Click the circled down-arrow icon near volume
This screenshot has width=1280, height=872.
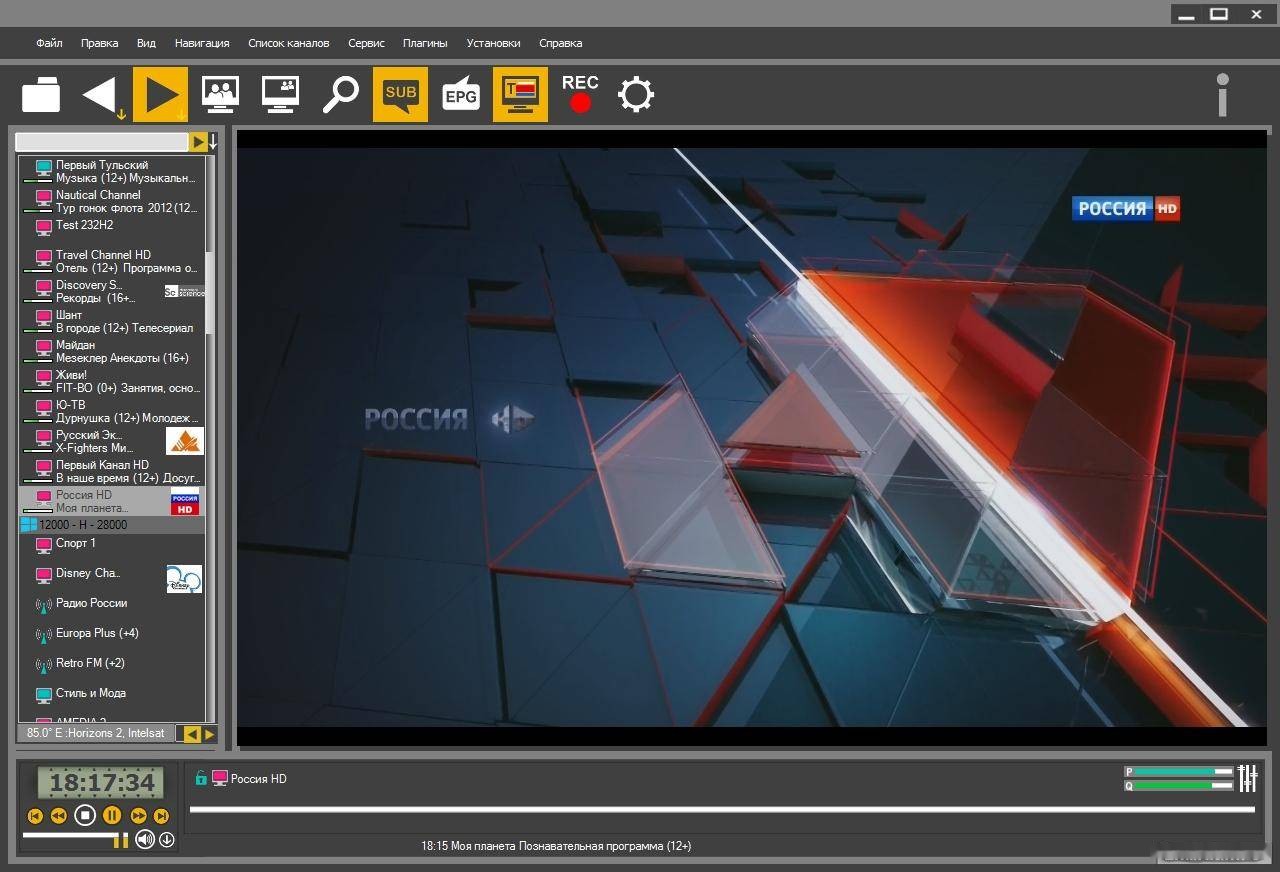click(167, 840)
